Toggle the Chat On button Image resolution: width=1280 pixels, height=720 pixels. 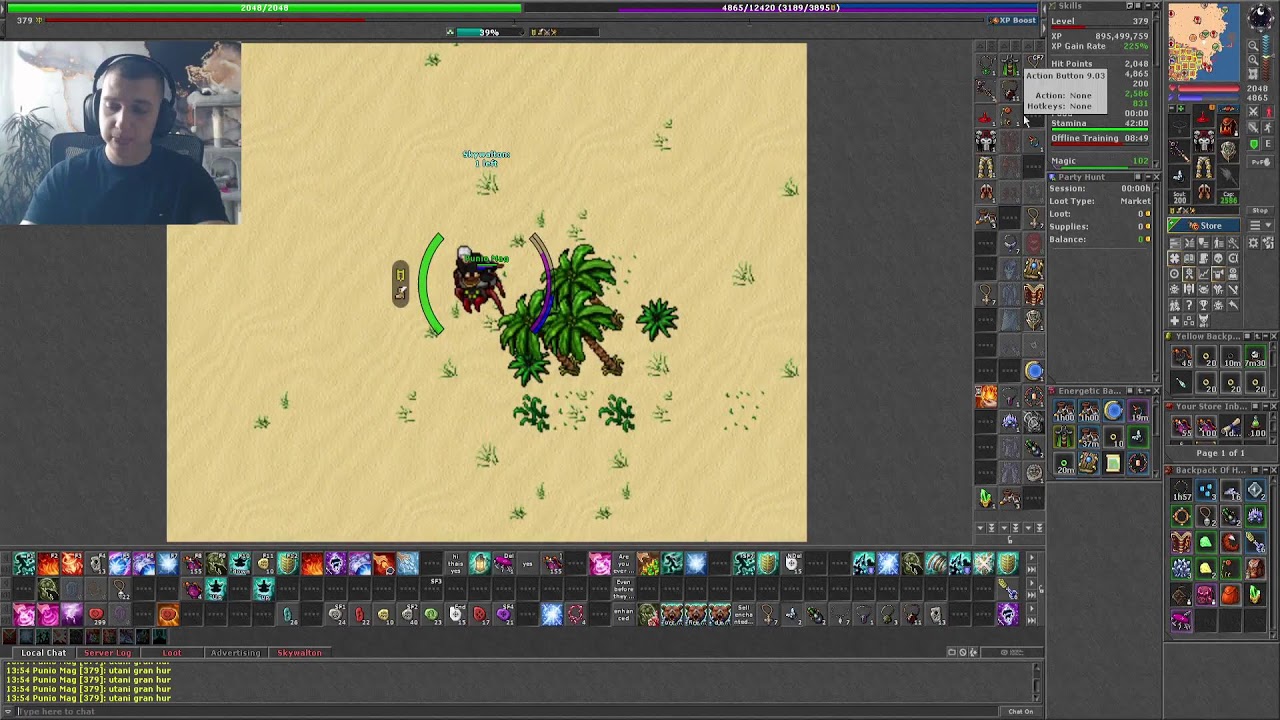[x=1020, y=711]
